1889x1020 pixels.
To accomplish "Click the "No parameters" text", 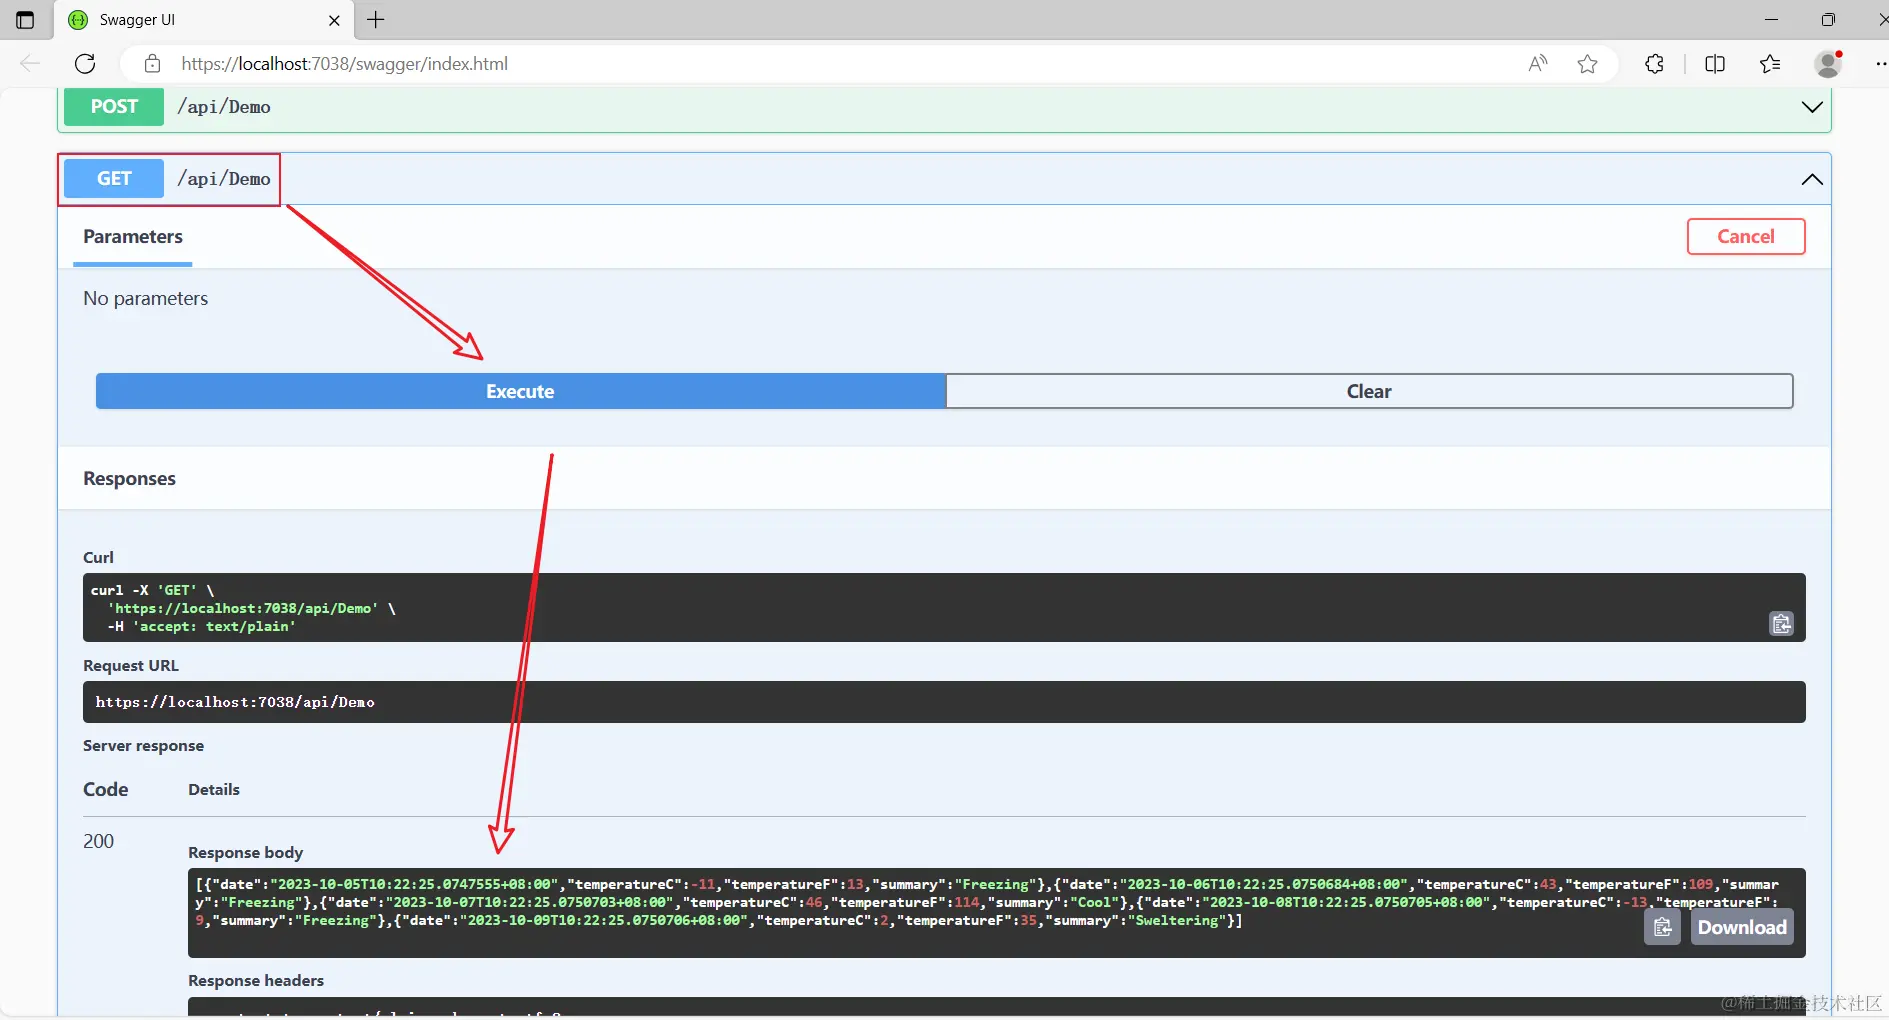I will [146, 299].
